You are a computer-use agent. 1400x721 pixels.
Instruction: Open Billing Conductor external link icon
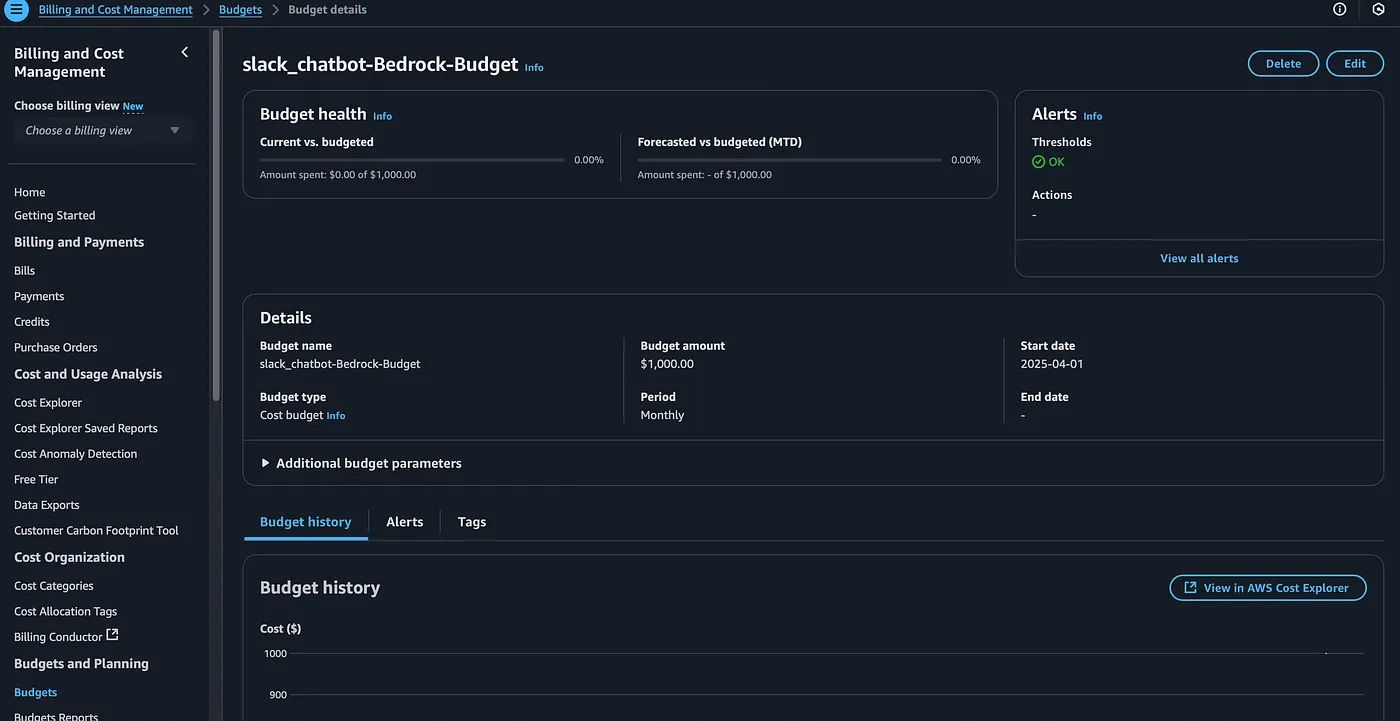click(x=112, y=635)
